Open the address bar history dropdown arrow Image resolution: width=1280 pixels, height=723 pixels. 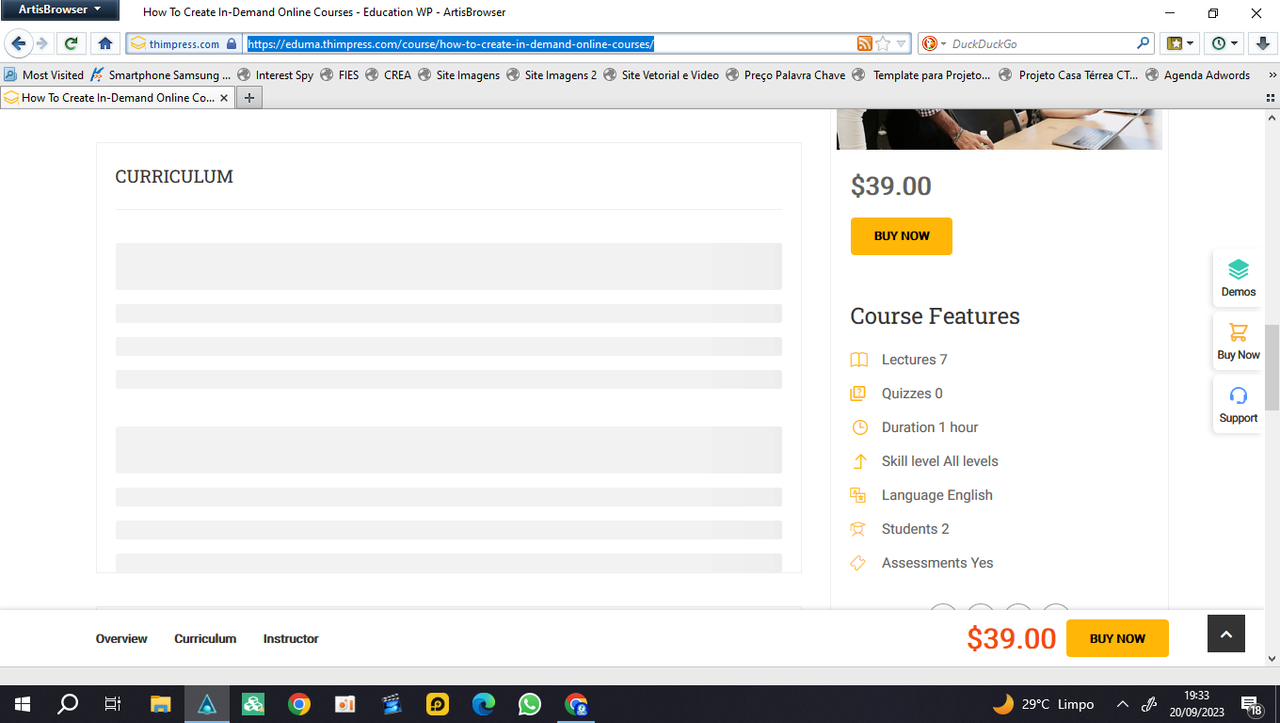[901, 44]
